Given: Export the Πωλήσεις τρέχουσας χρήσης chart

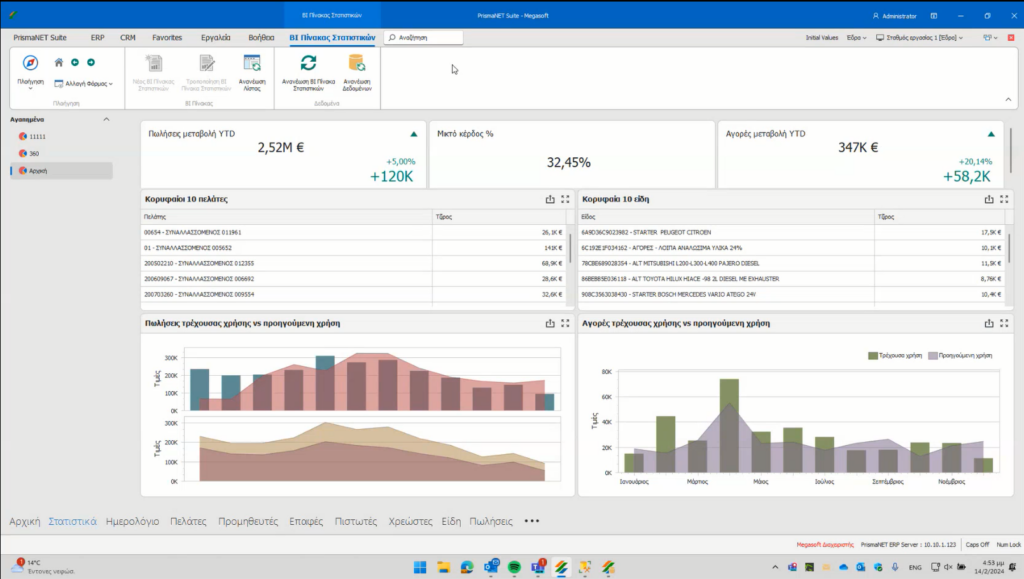Looking at the screenshot, I should (x=550, y=323).
